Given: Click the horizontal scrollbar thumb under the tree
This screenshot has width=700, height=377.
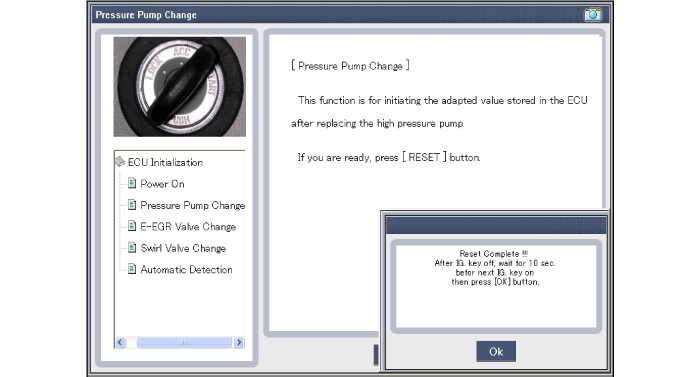Looking at the screenshot, I should [184, 342].
